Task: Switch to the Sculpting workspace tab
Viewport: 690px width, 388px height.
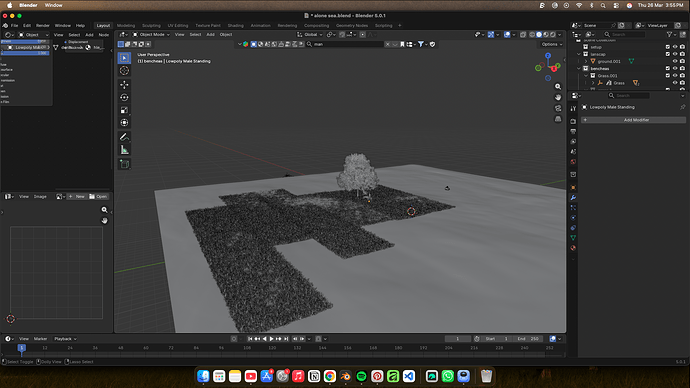Action: click(151, 26)
